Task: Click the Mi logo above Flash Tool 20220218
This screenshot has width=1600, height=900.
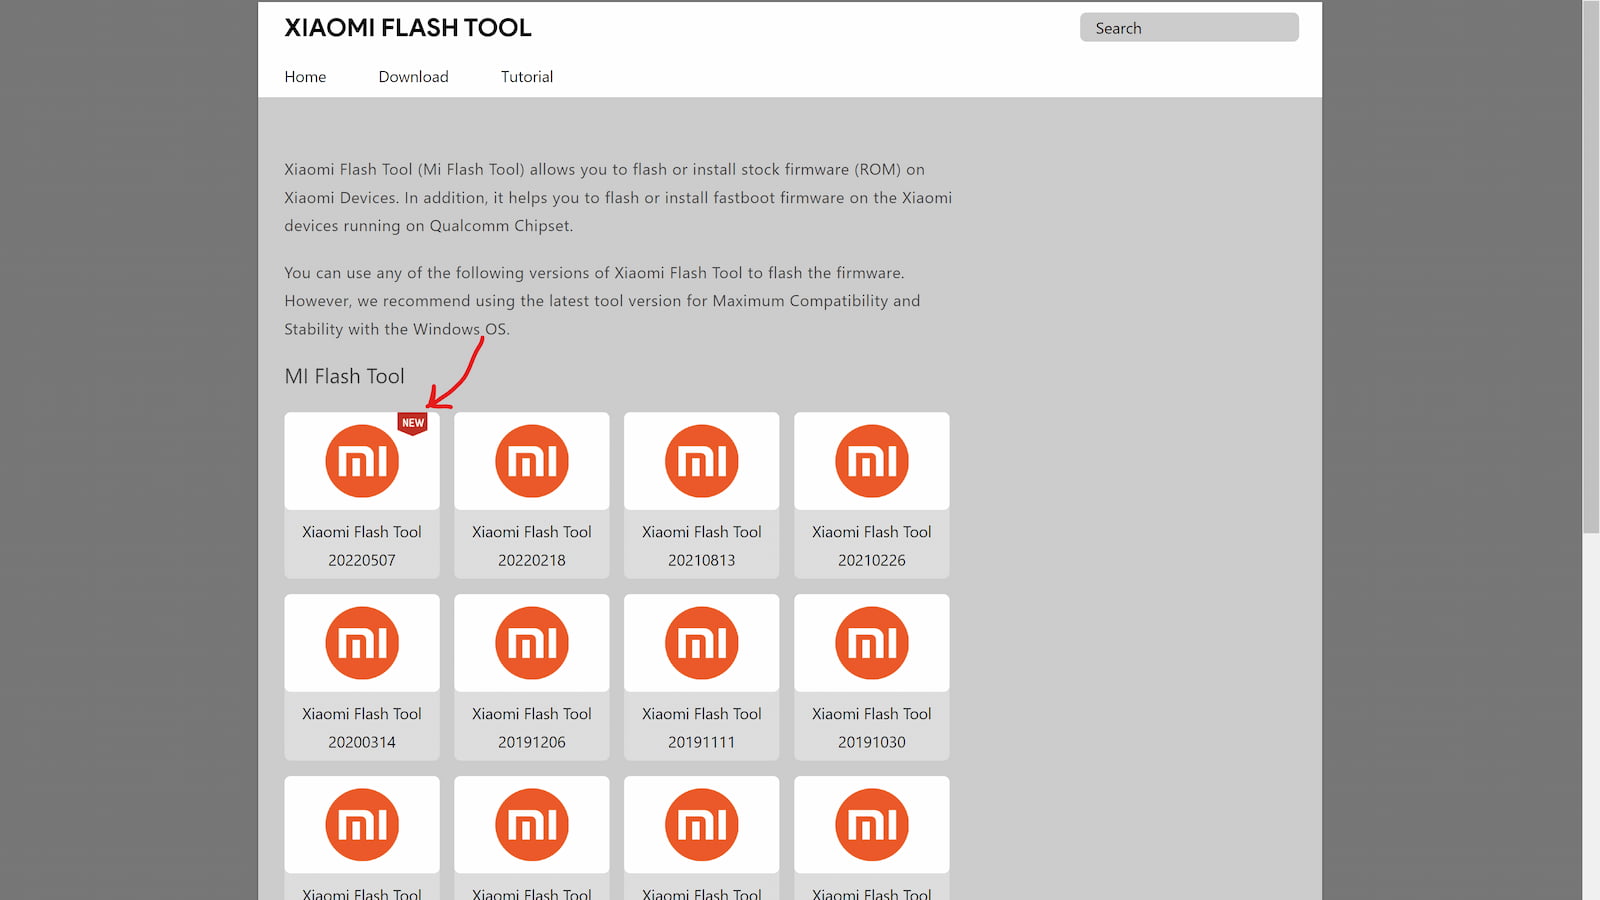Action: [x=532, y=461]
